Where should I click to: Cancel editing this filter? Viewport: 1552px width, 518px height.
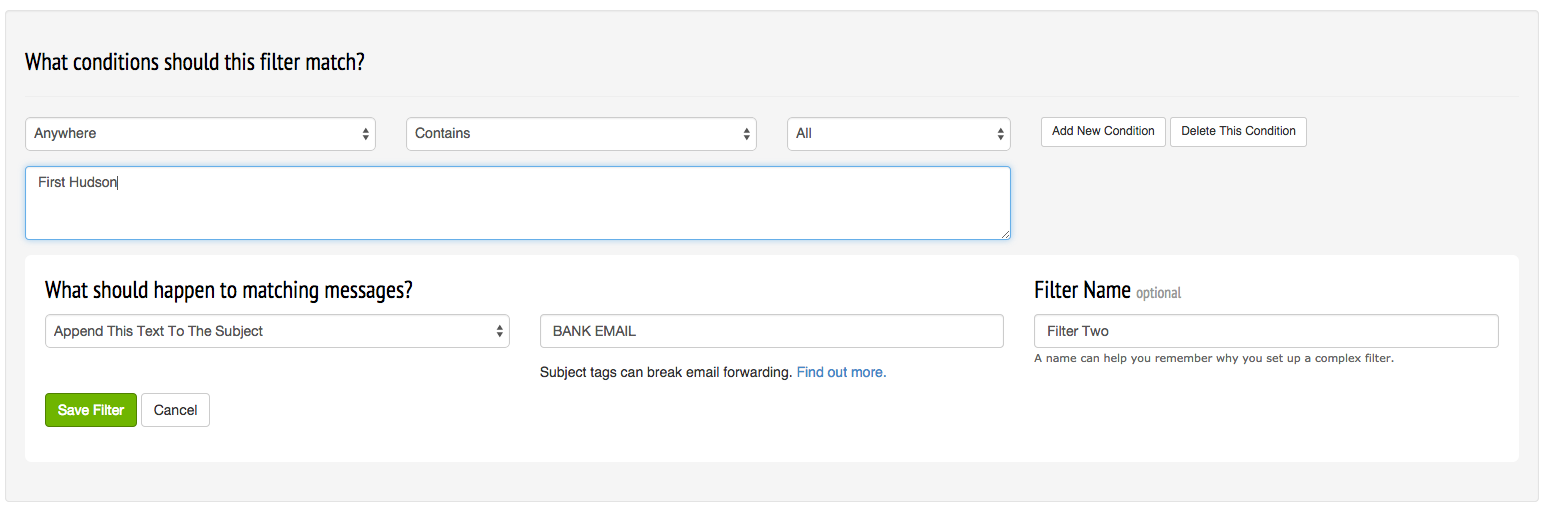[x=175, y=410]
